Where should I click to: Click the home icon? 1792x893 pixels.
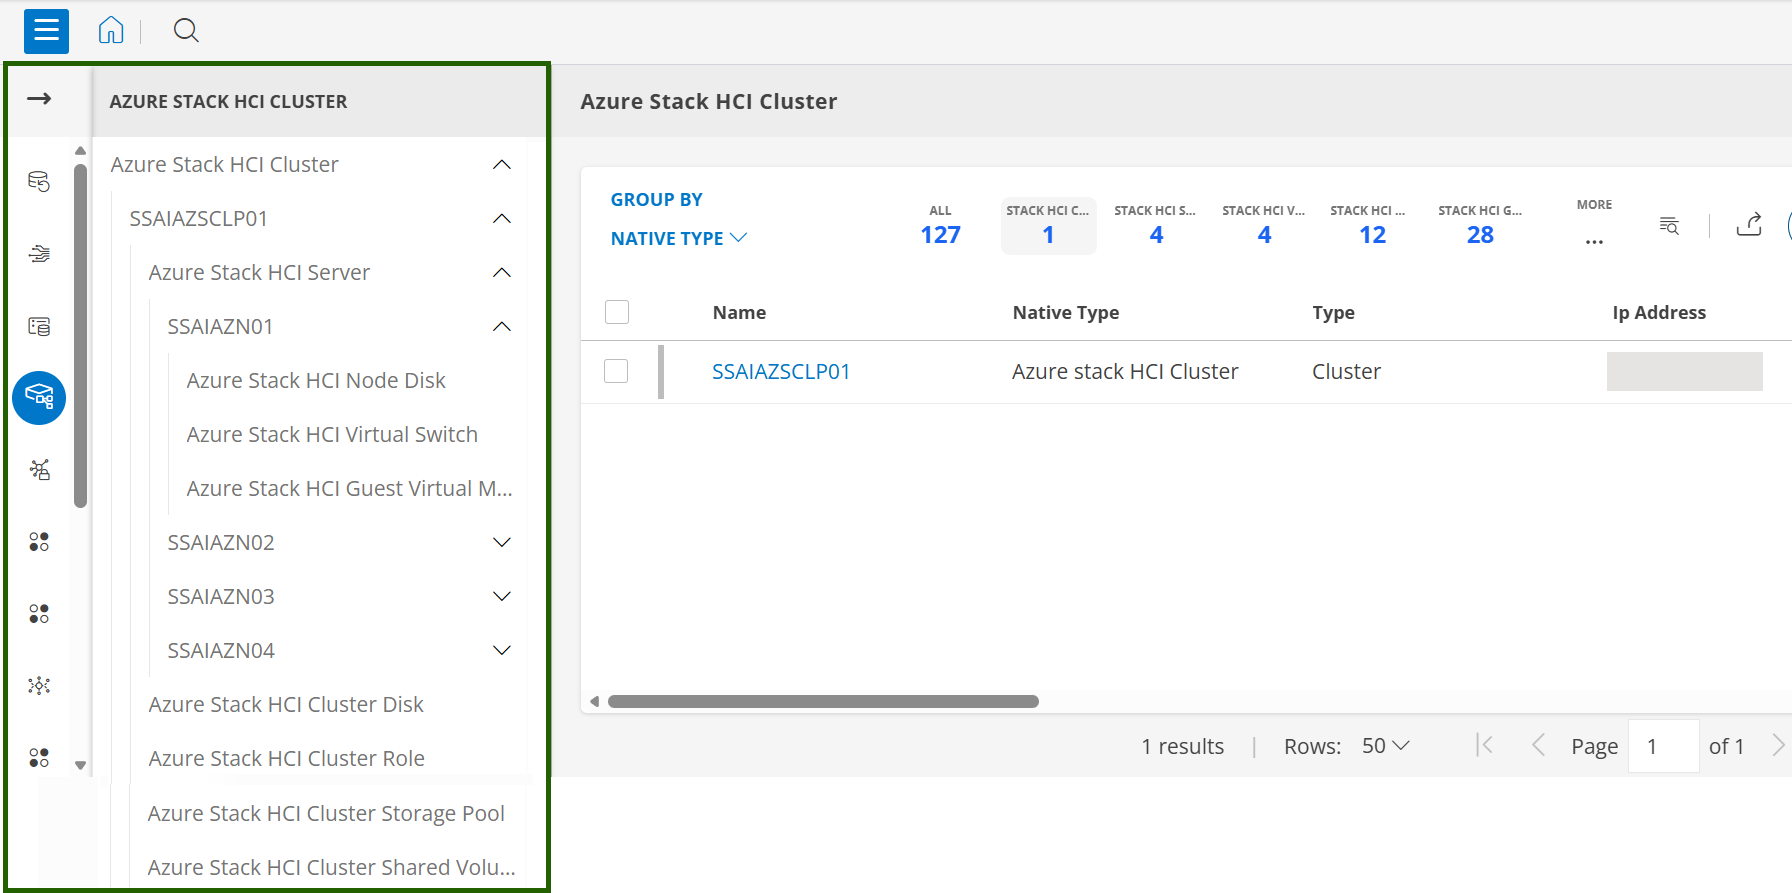(111, 31)
